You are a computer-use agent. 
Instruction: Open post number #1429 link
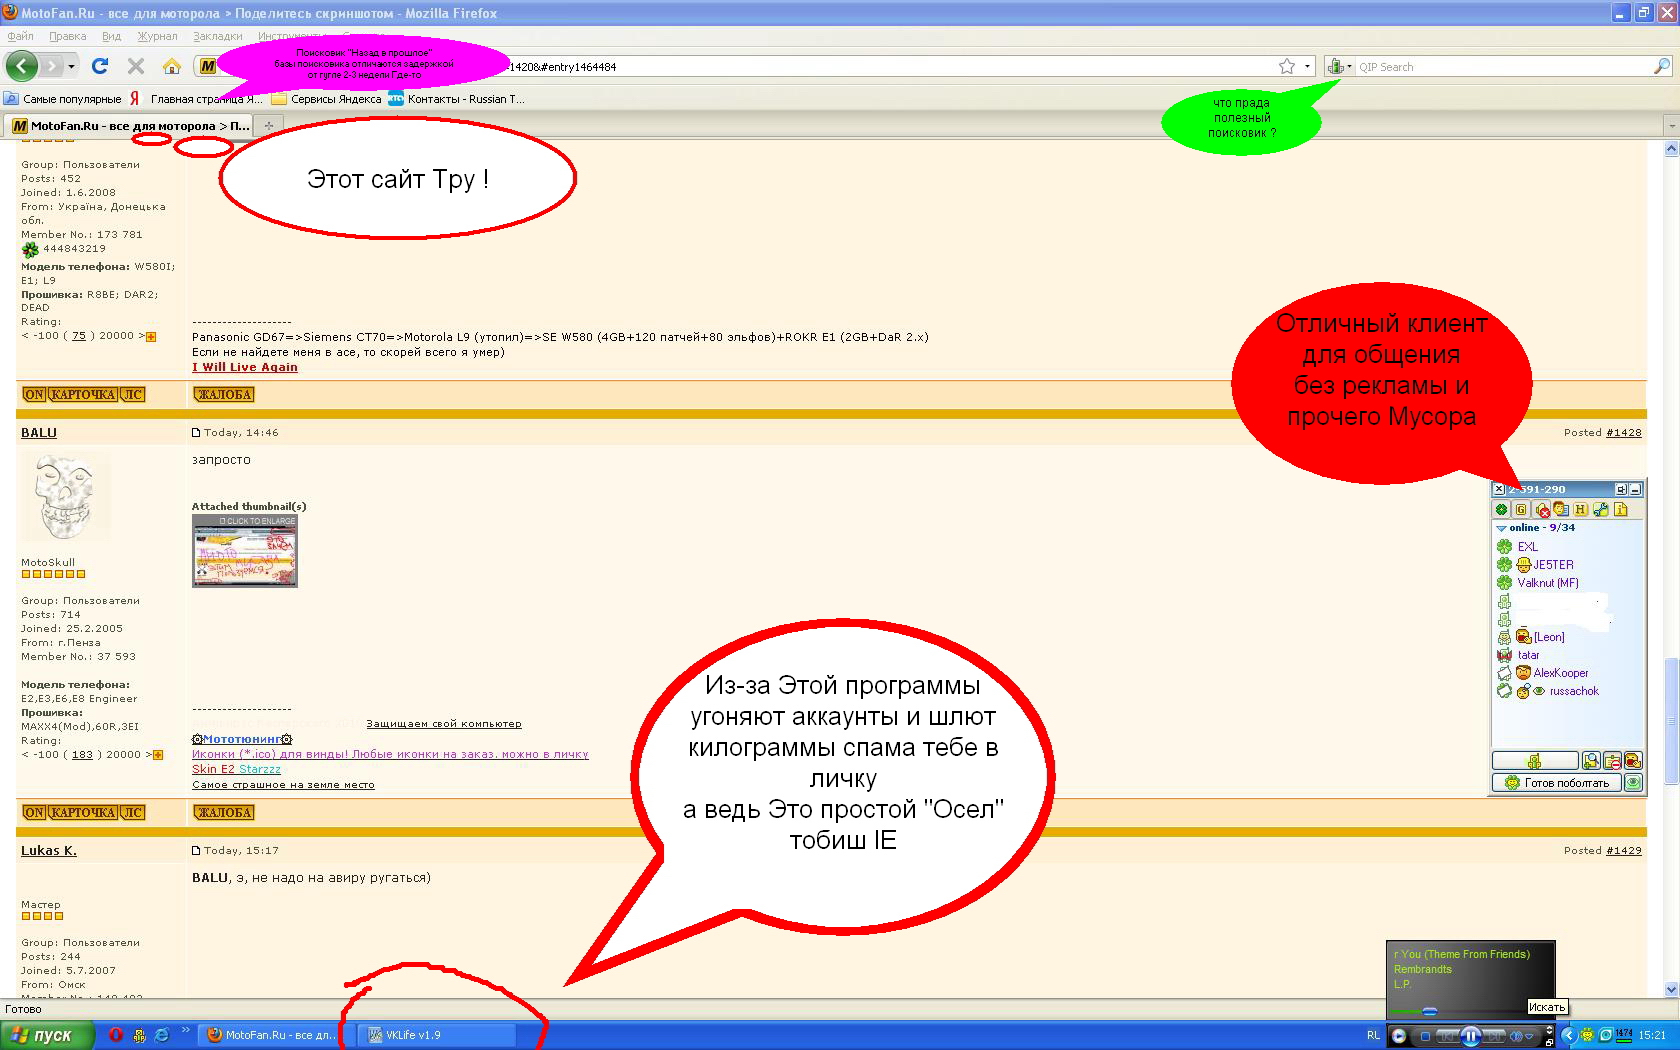[1624, 851]
